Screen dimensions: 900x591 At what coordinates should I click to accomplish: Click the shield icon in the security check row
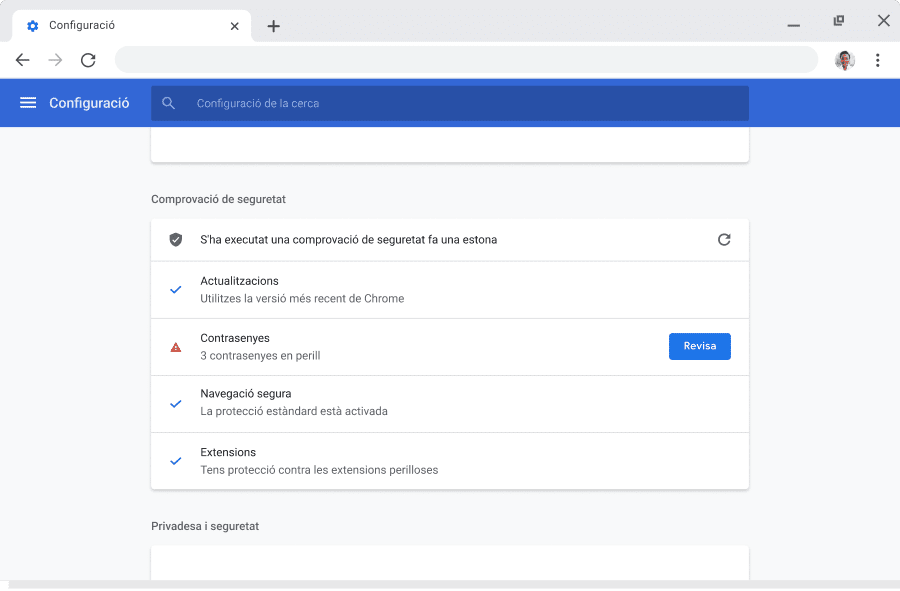[x=176, y=240]
